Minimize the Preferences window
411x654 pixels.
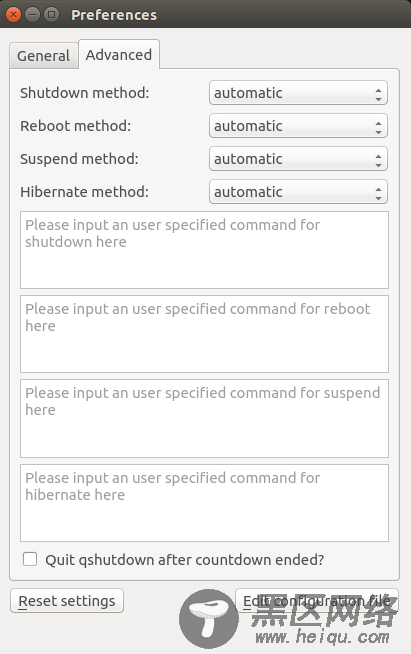pos(33,15)
